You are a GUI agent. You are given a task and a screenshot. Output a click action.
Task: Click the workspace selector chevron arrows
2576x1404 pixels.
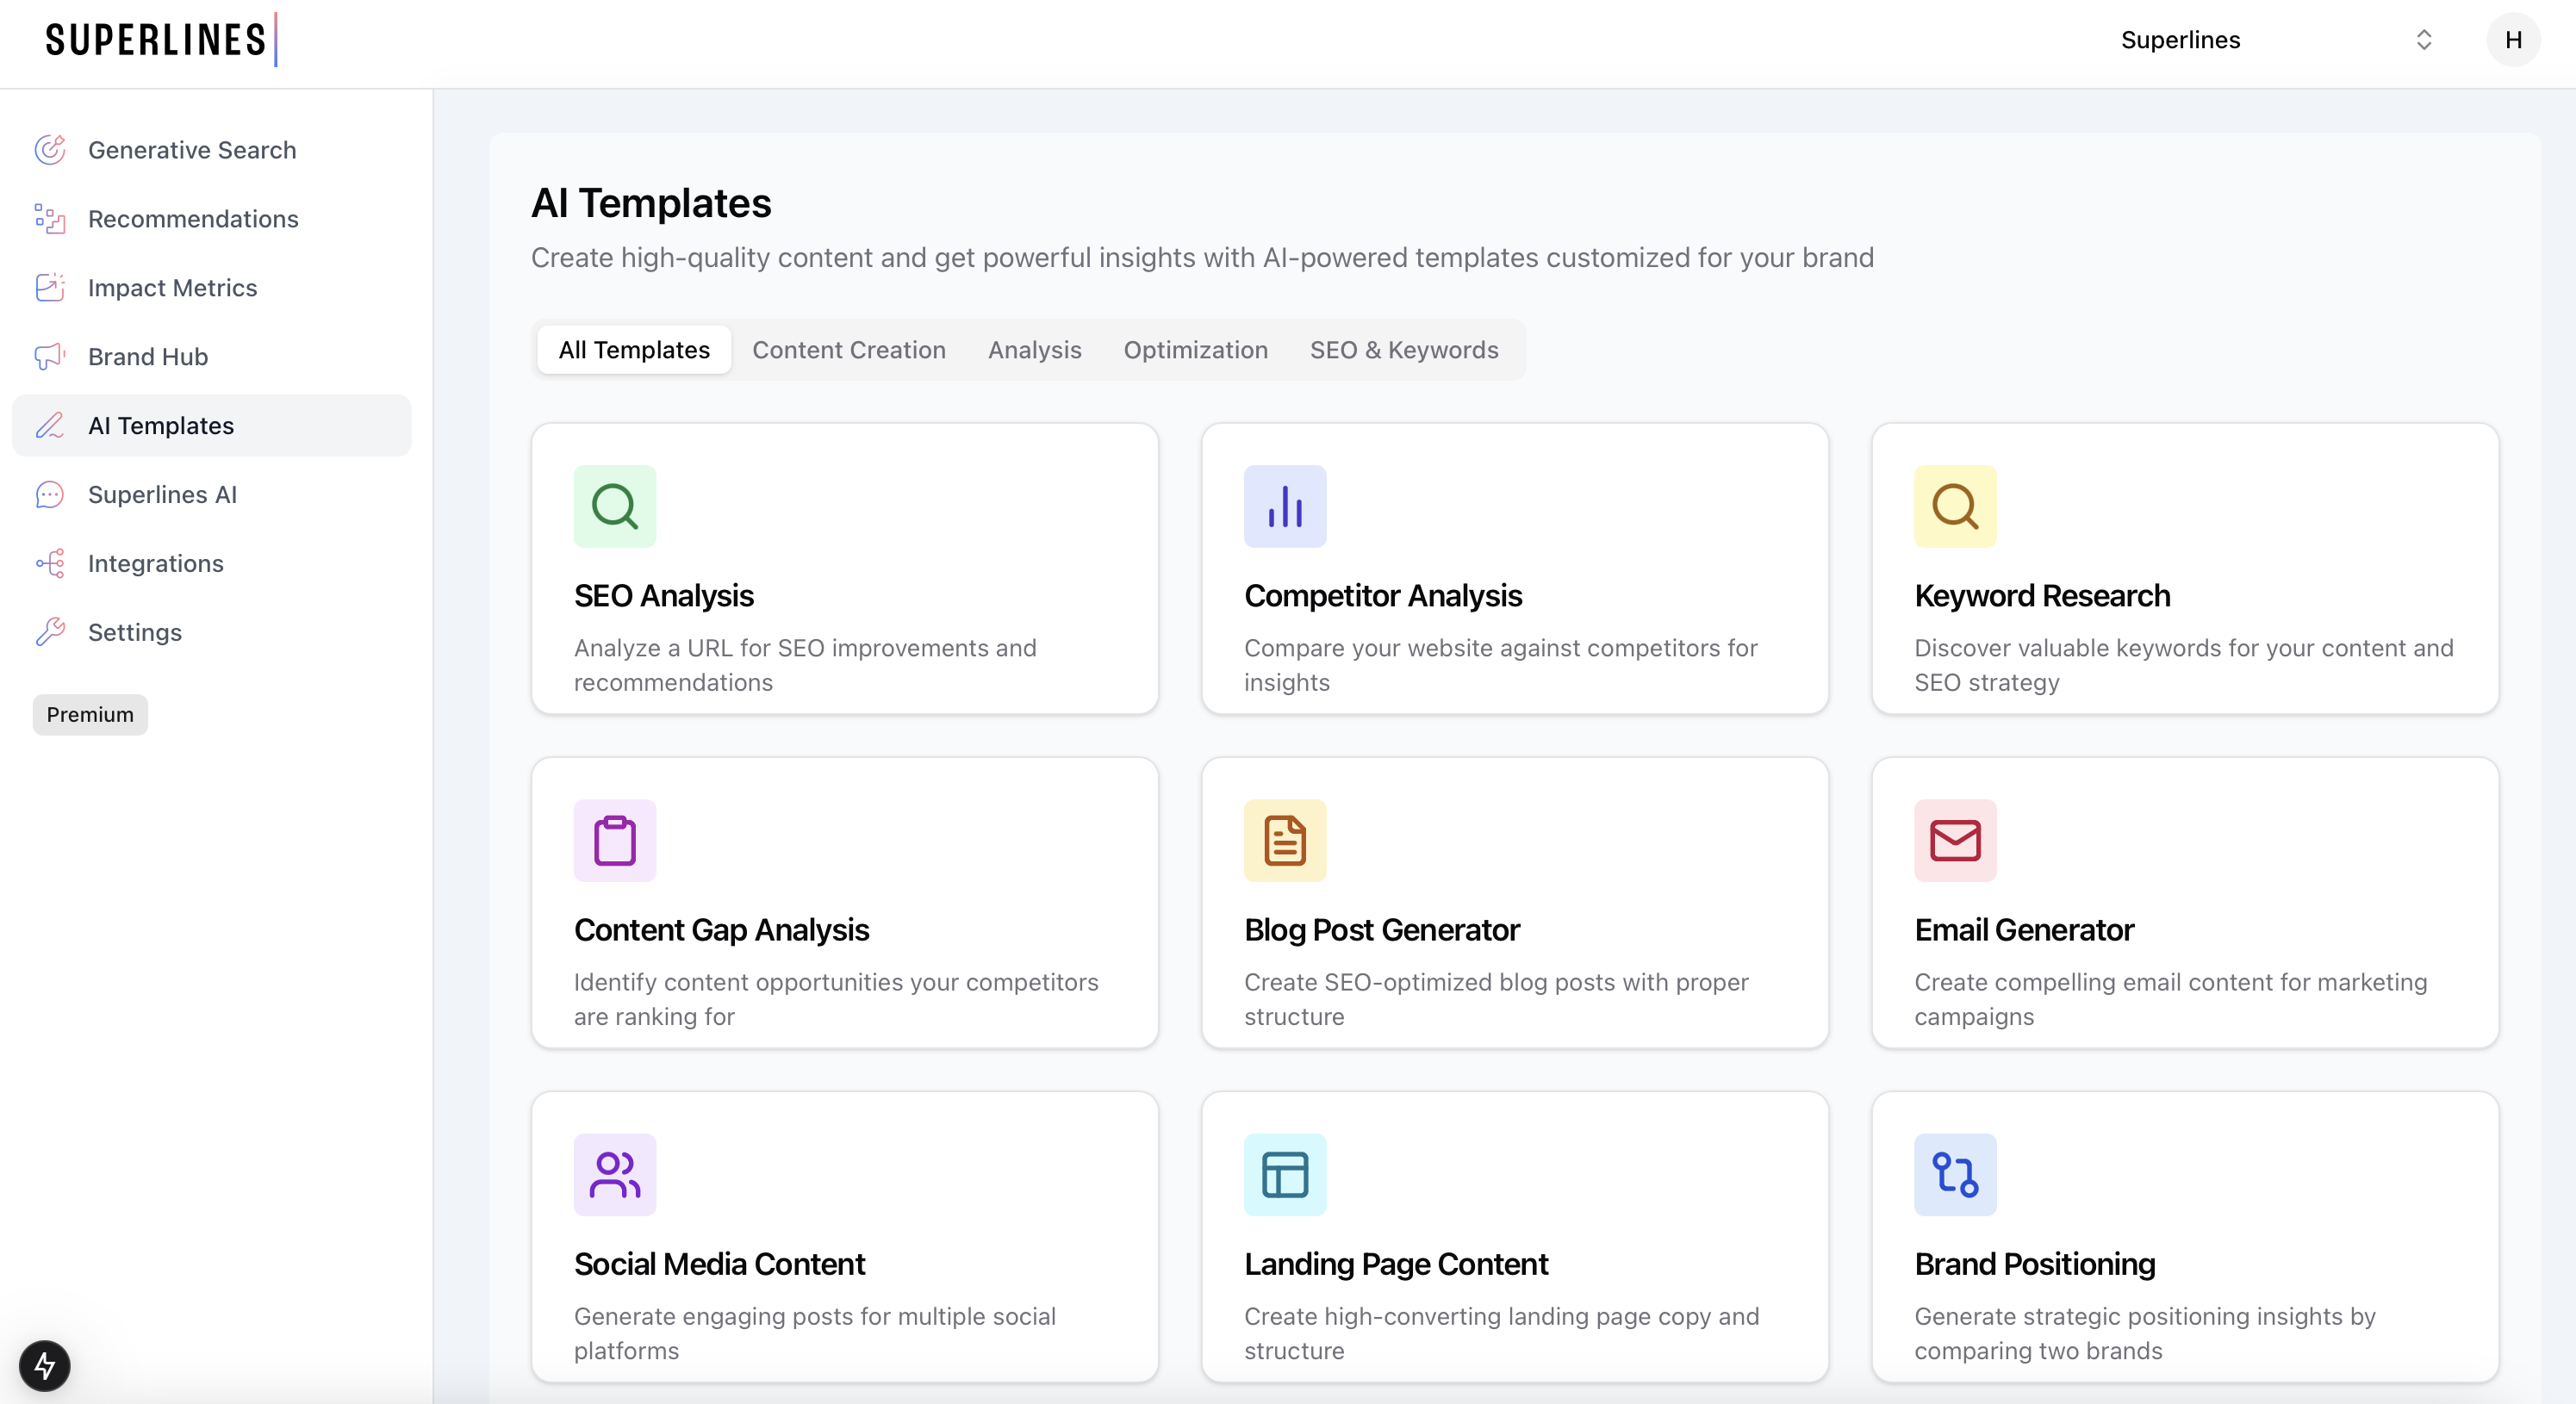pyautogui.click(x=2423, y=40)
